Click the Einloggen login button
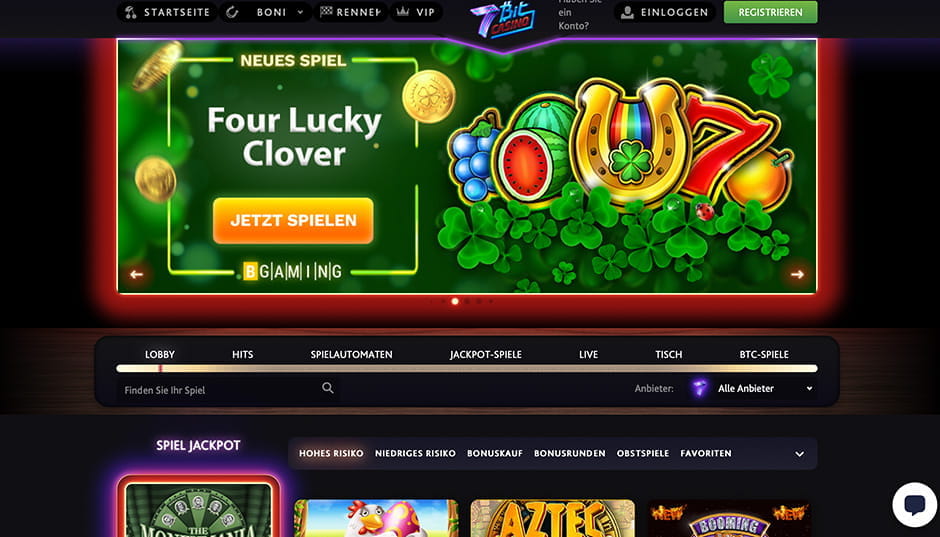Screen dimensions: 940x537 click(x=665, y=12)
